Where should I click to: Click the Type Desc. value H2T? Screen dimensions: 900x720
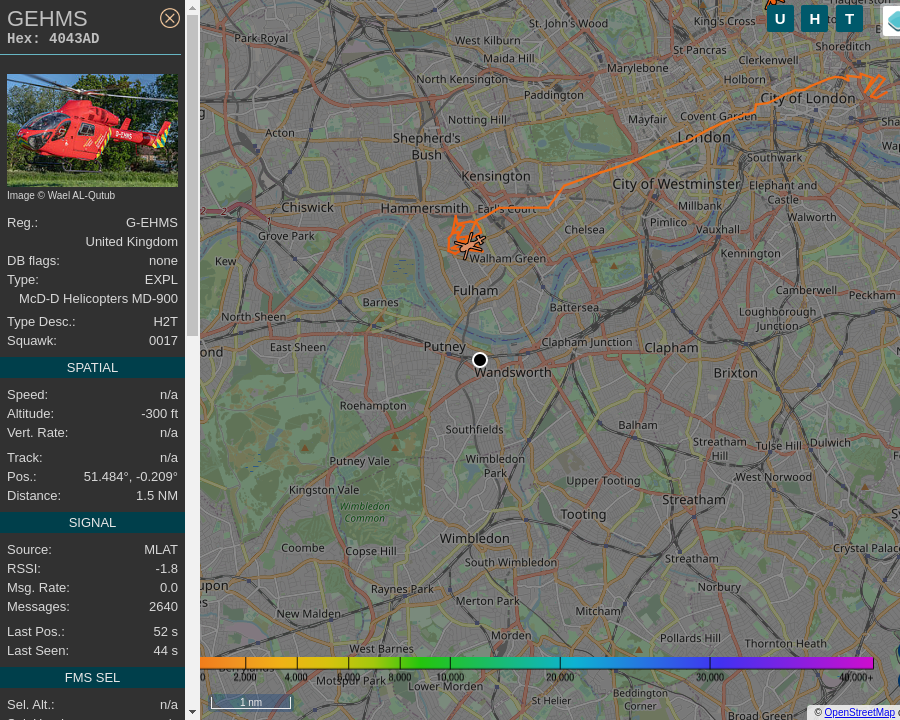tap(165, 322)
